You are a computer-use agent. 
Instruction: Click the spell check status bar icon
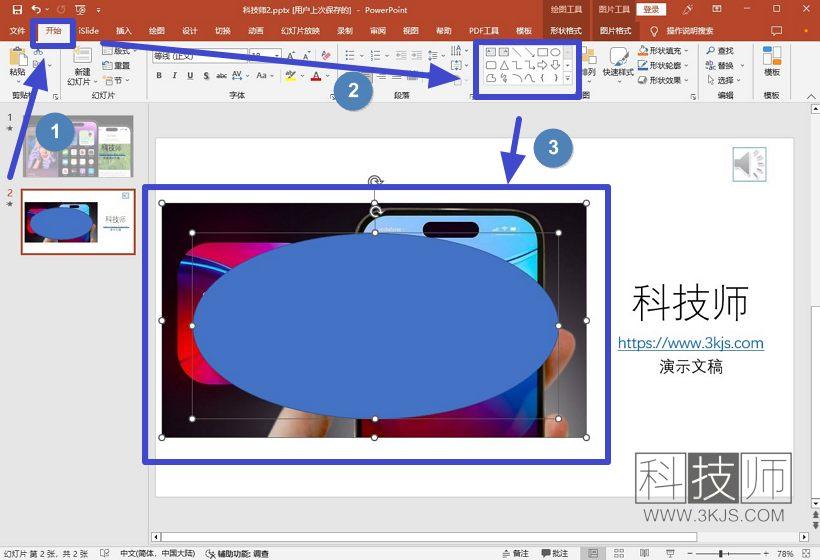(105, 553)
